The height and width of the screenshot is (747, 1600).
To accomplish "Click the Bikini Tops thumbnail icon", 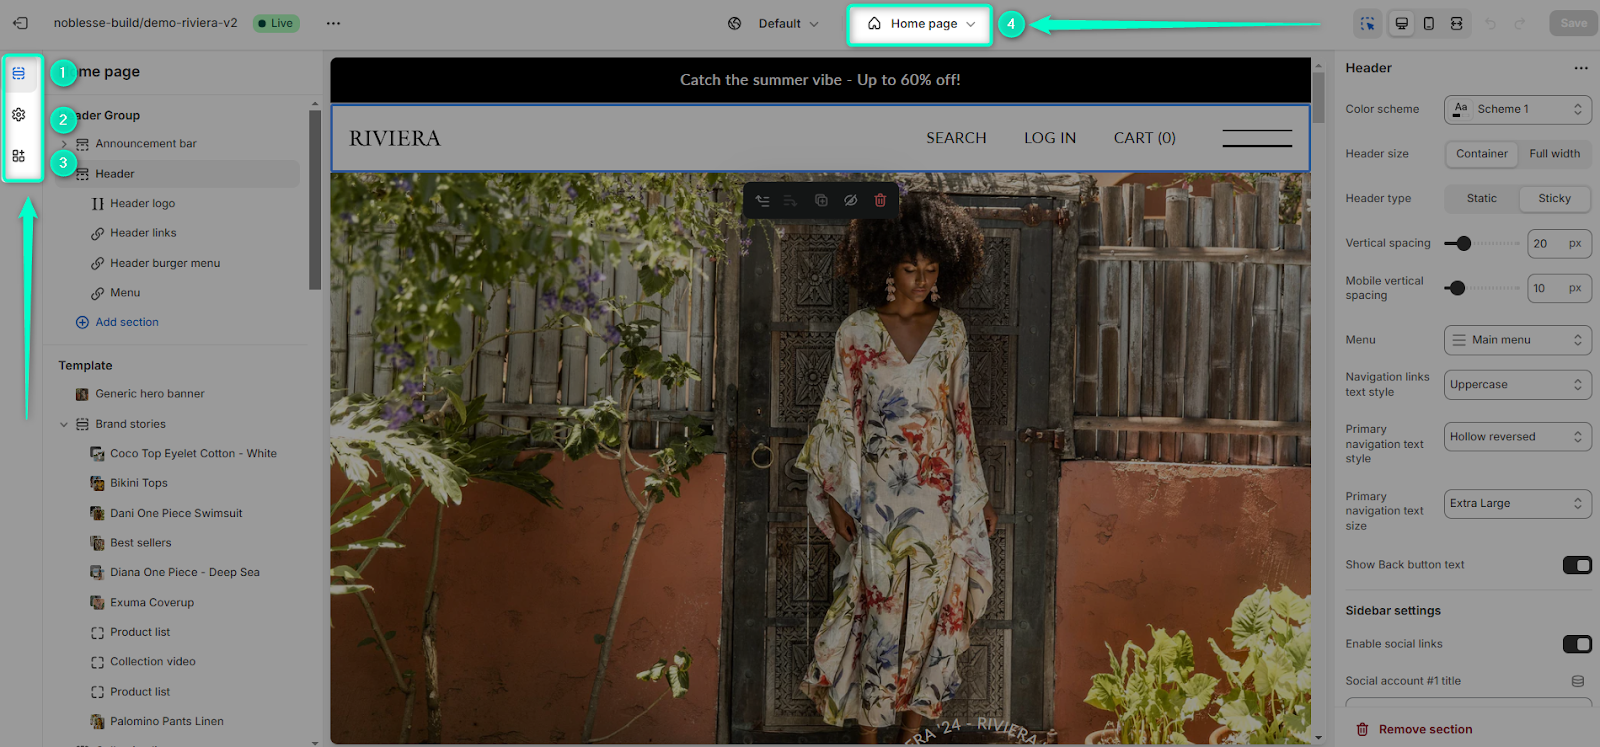I will tap(97, 483).
